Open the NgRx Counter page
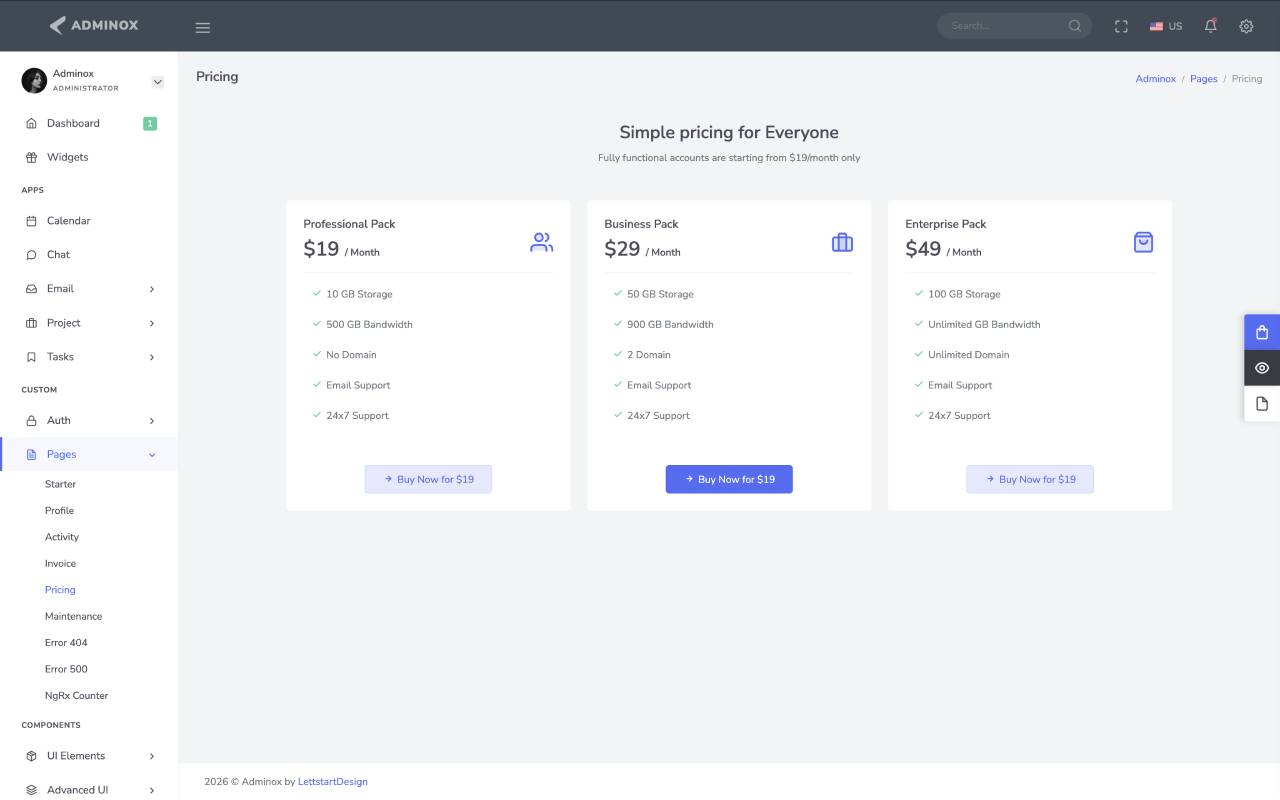This screenshot has height=800, width=1280. pos(76,696)
